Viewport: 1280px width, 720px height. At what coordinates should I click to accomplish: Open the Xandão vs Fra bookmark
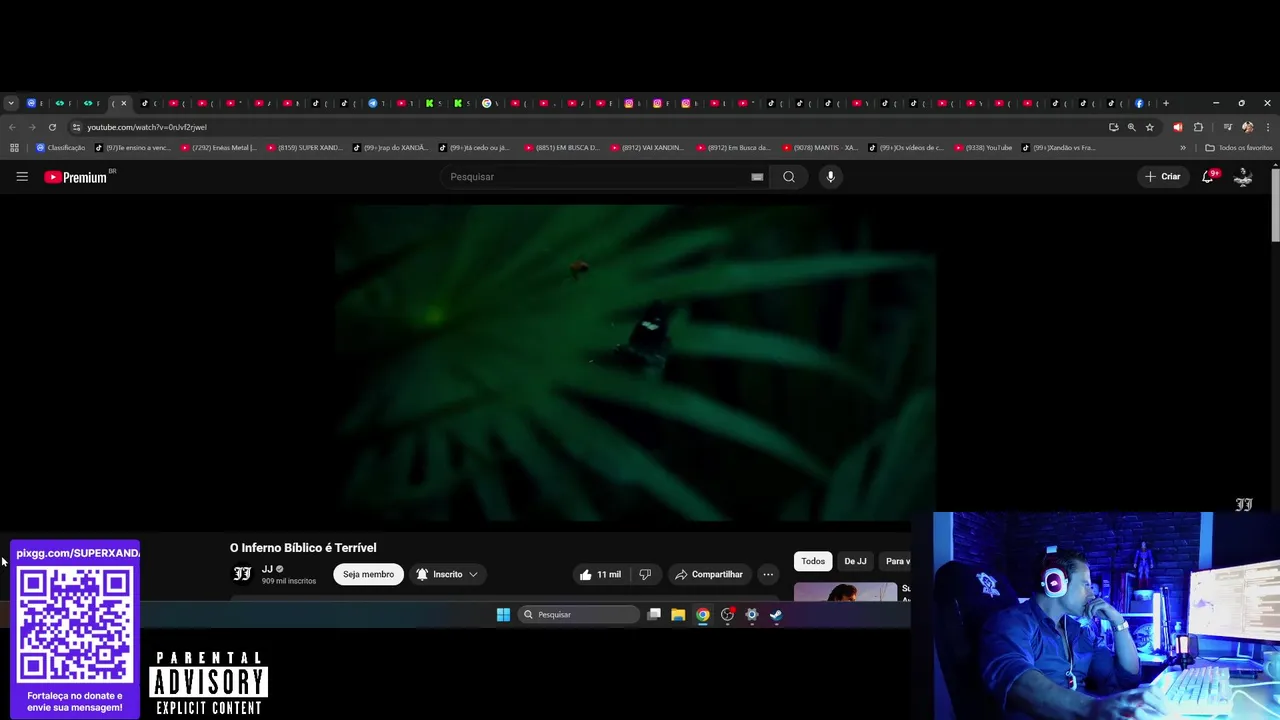1059,148
